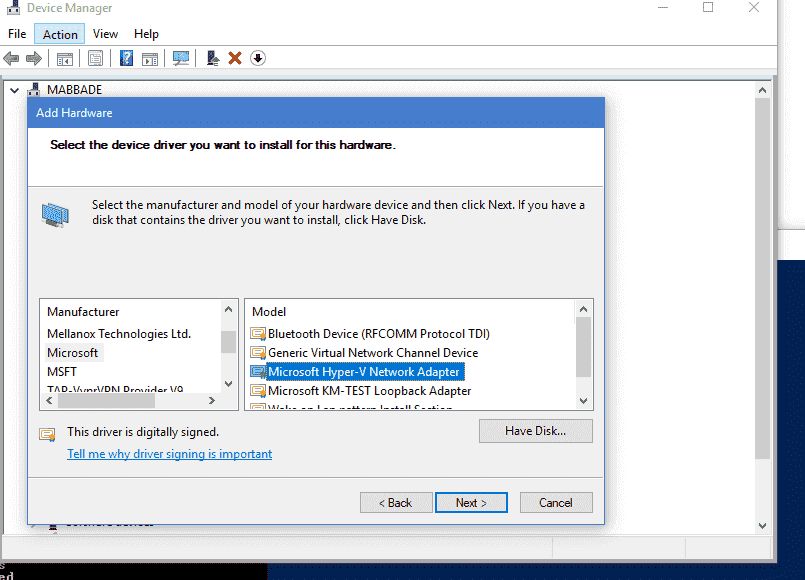Click the Have Disk button

coord(535,431)
